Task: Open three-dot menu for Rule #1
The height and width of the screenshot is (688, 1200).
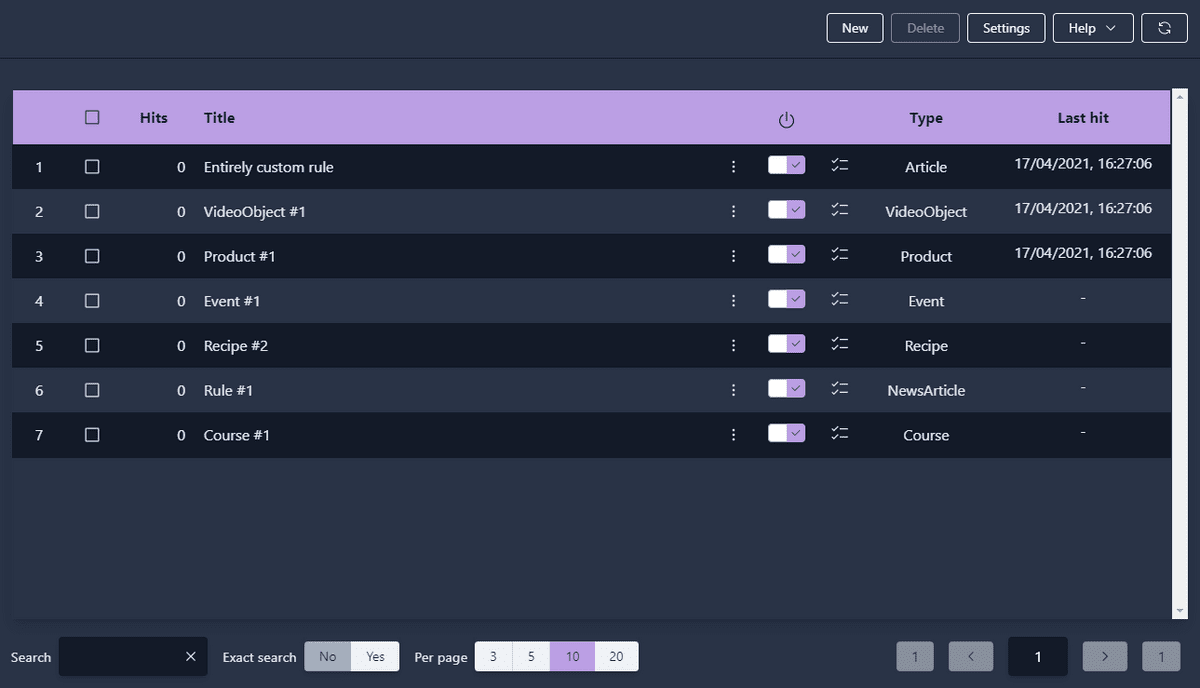Action: point(734,390)
